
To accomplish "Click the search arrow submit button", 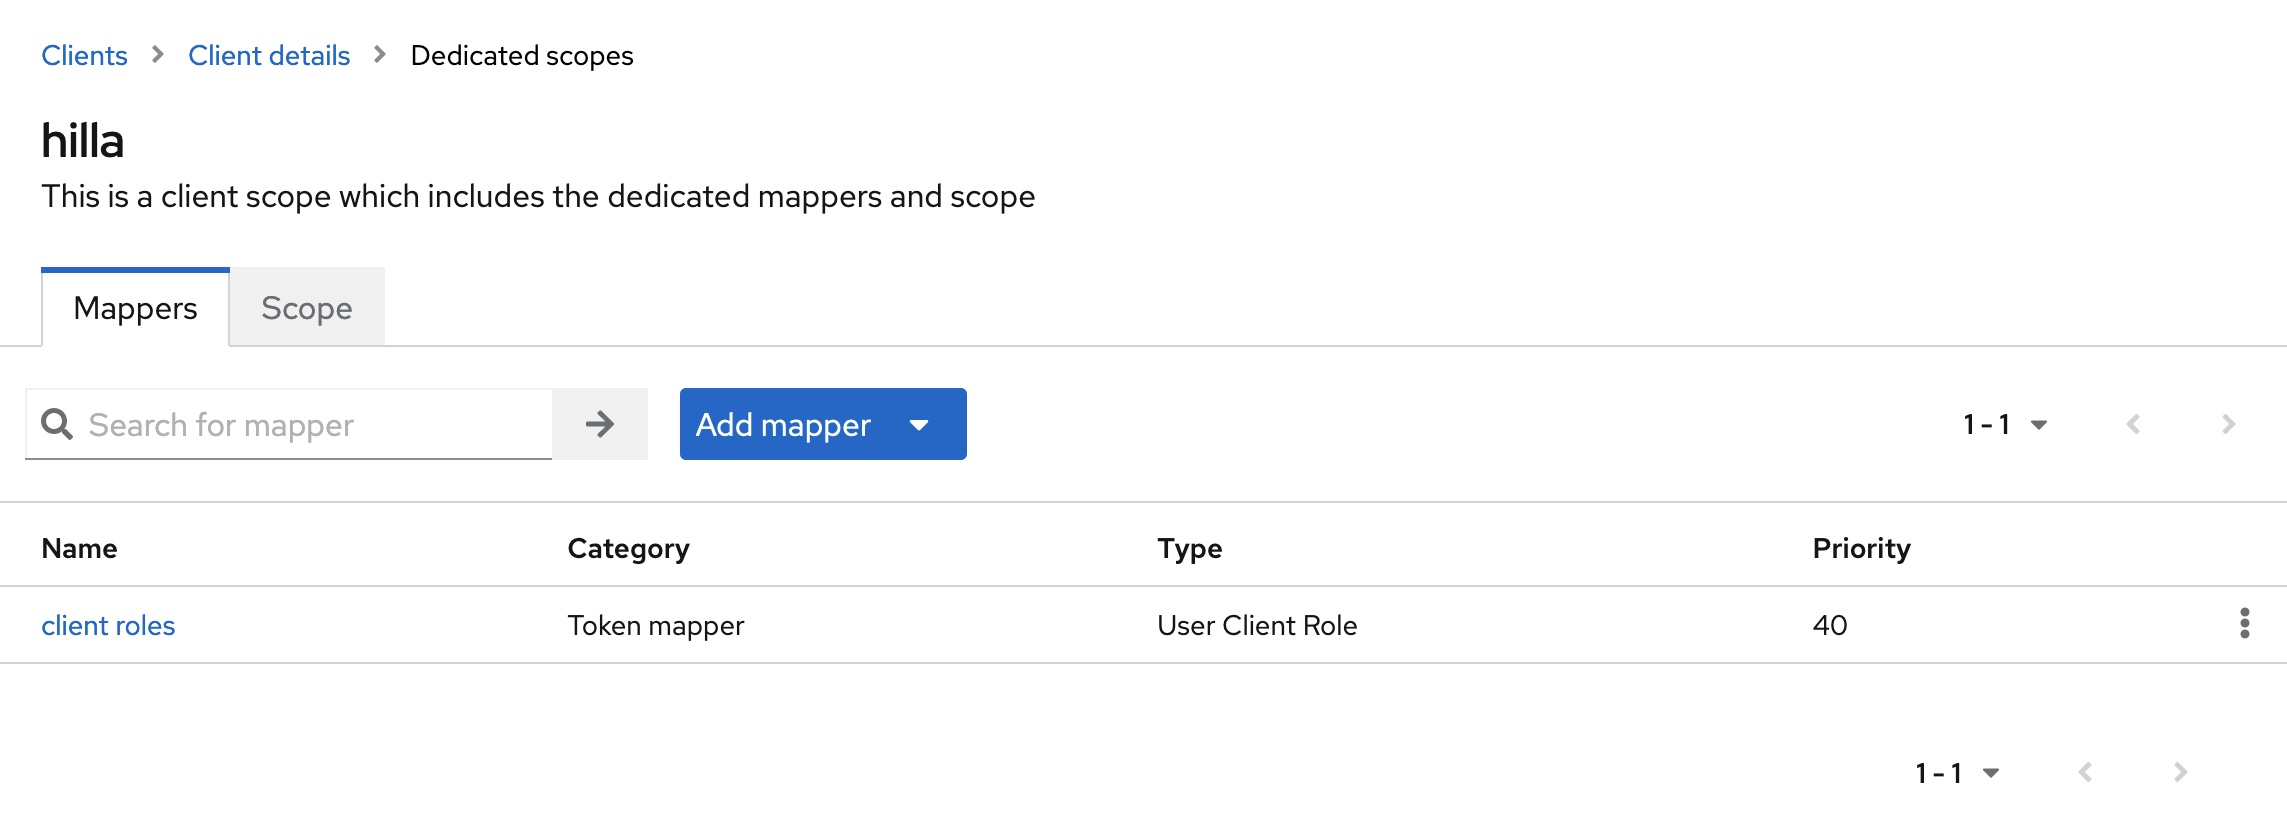I will click(600, 424).
